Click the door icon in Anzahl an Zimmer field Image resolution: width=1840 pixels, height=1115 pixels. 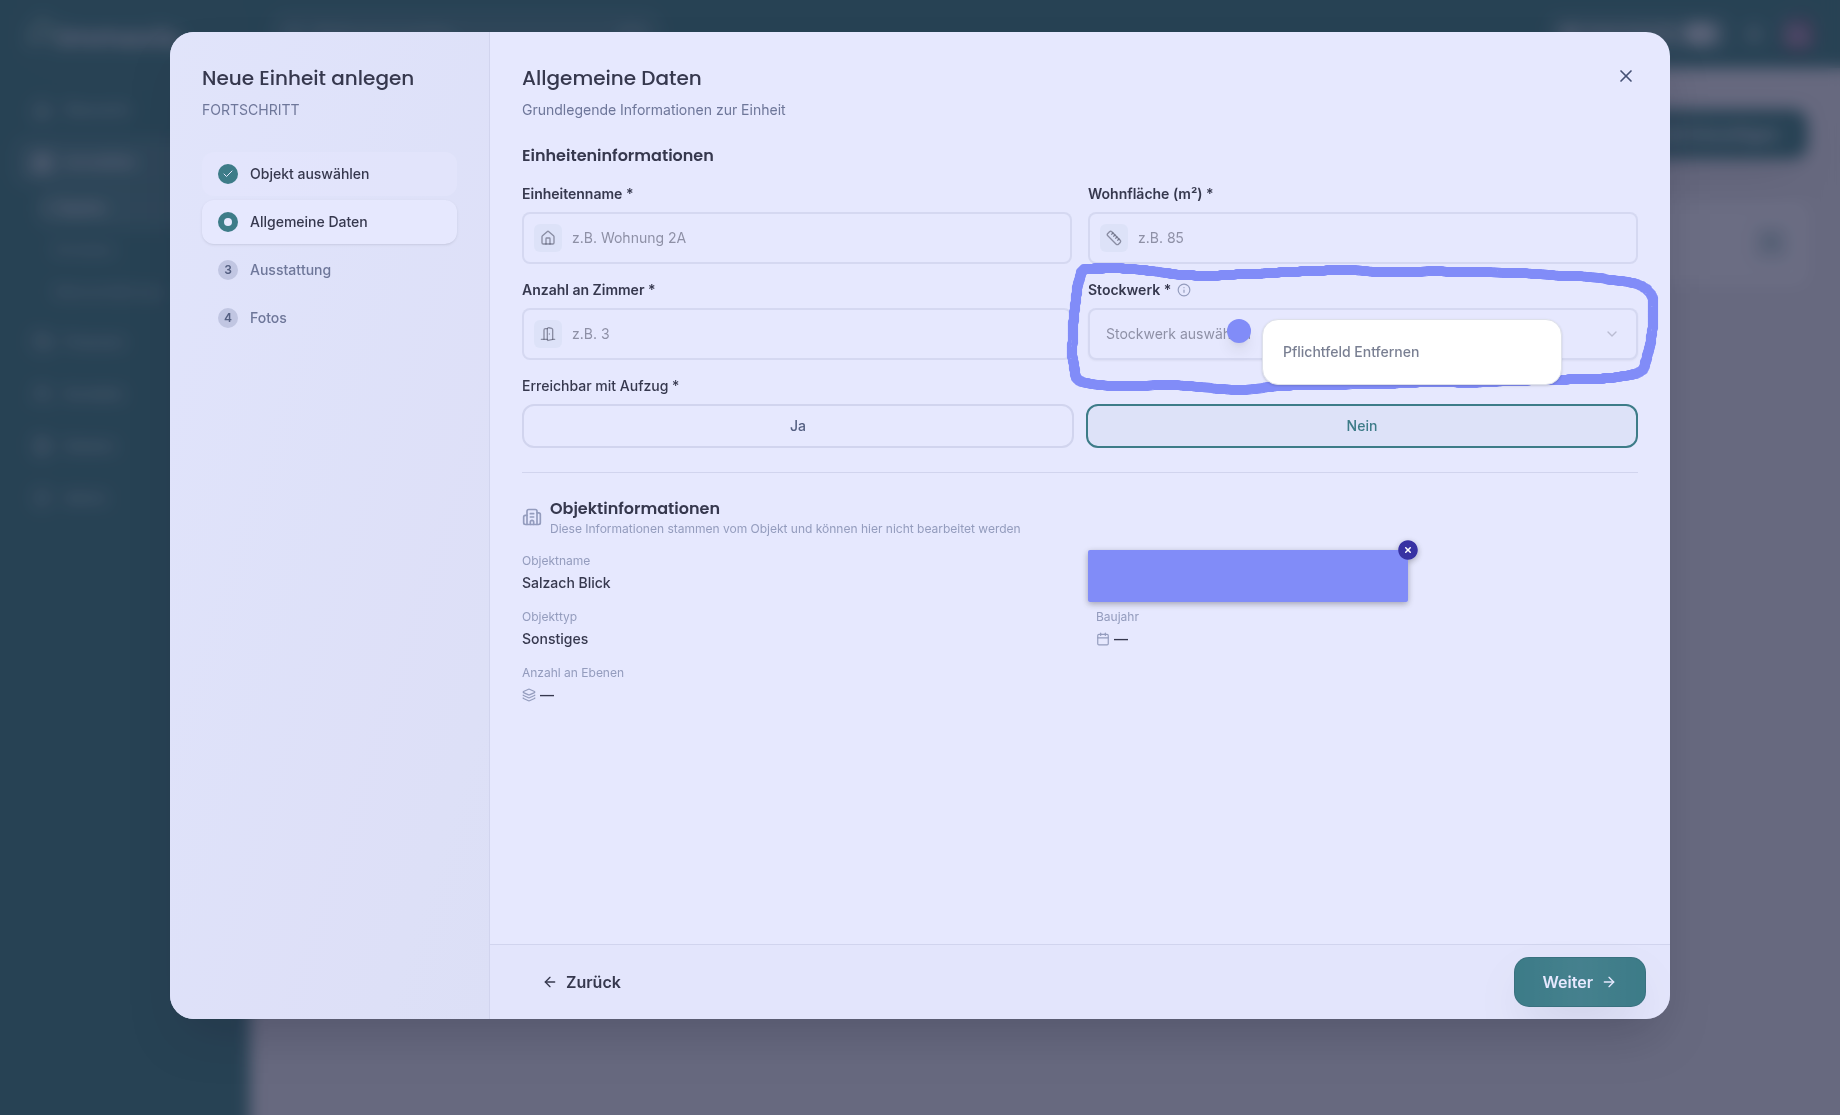pyautogui.click(x=548, y=334)
